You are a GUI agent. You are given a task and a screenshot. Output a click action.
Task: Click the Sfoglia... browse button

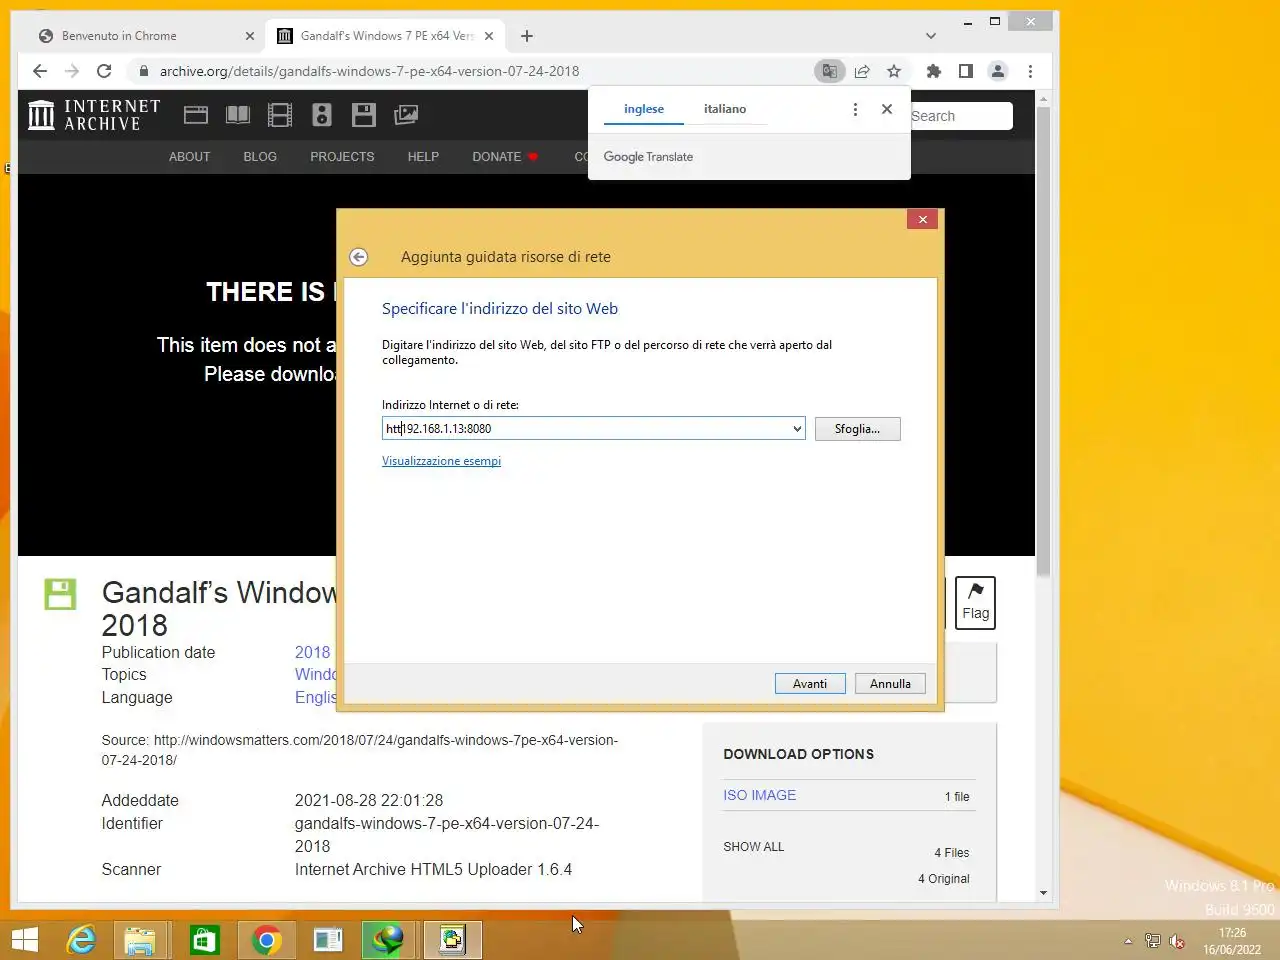tap(858, 429)
